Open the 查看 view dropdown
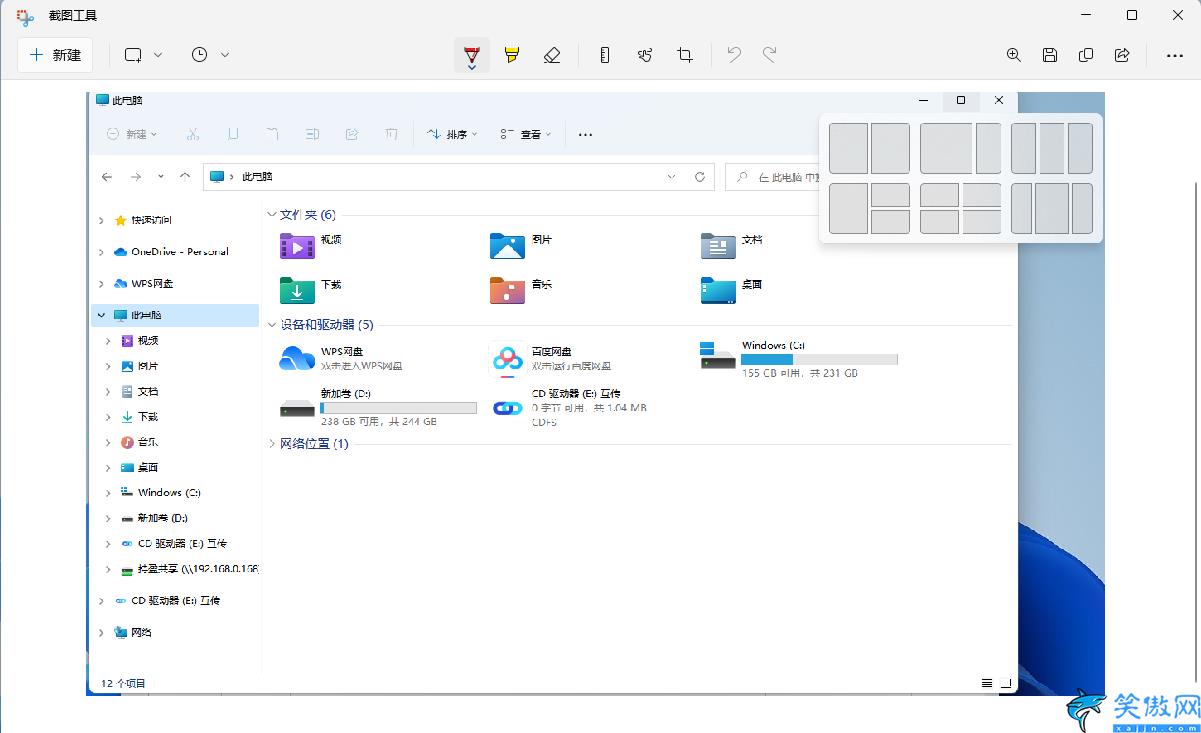The width and height of the screenshot is (1201, 733). click(526, 134)
